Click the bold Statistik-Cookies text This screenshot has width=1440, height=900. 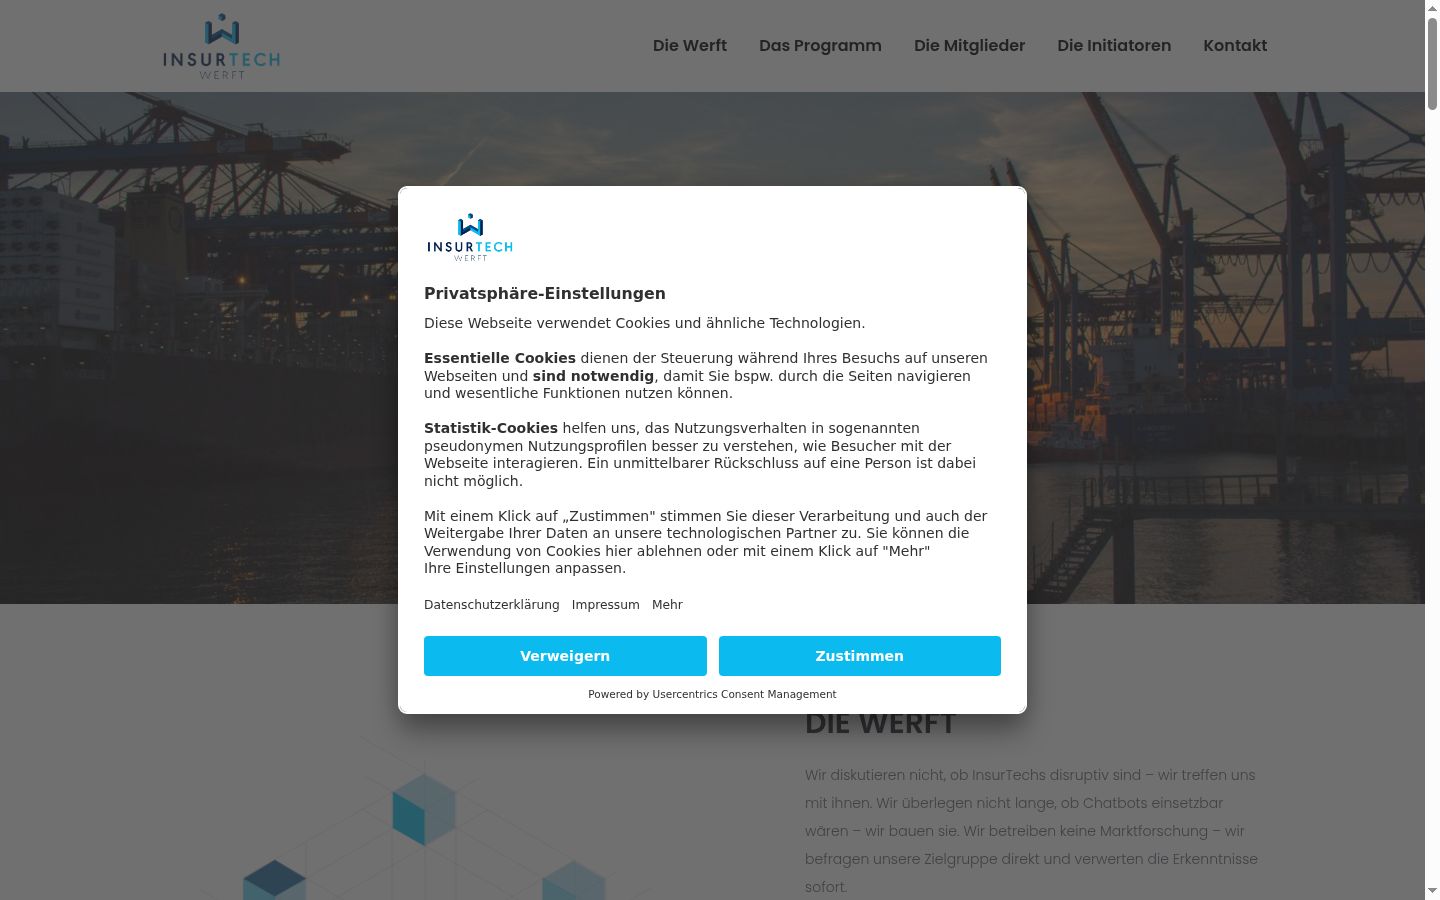[491, 428]
